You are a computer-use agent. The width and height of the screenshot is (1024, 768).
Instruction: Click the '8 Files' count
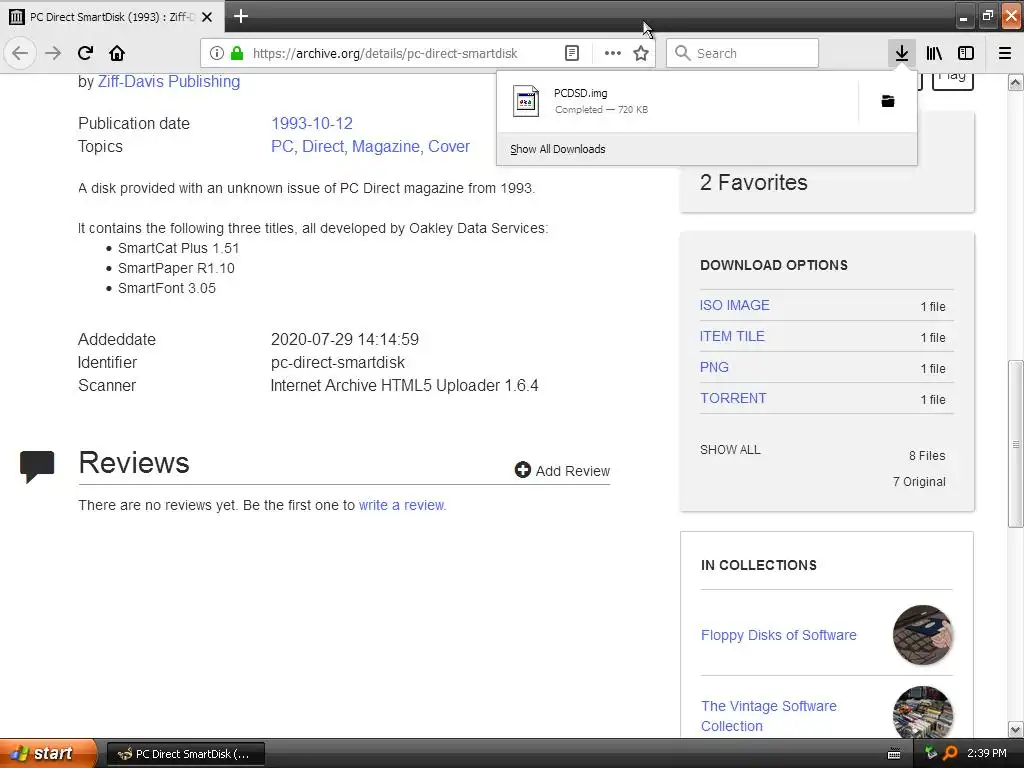click(927, 455)
